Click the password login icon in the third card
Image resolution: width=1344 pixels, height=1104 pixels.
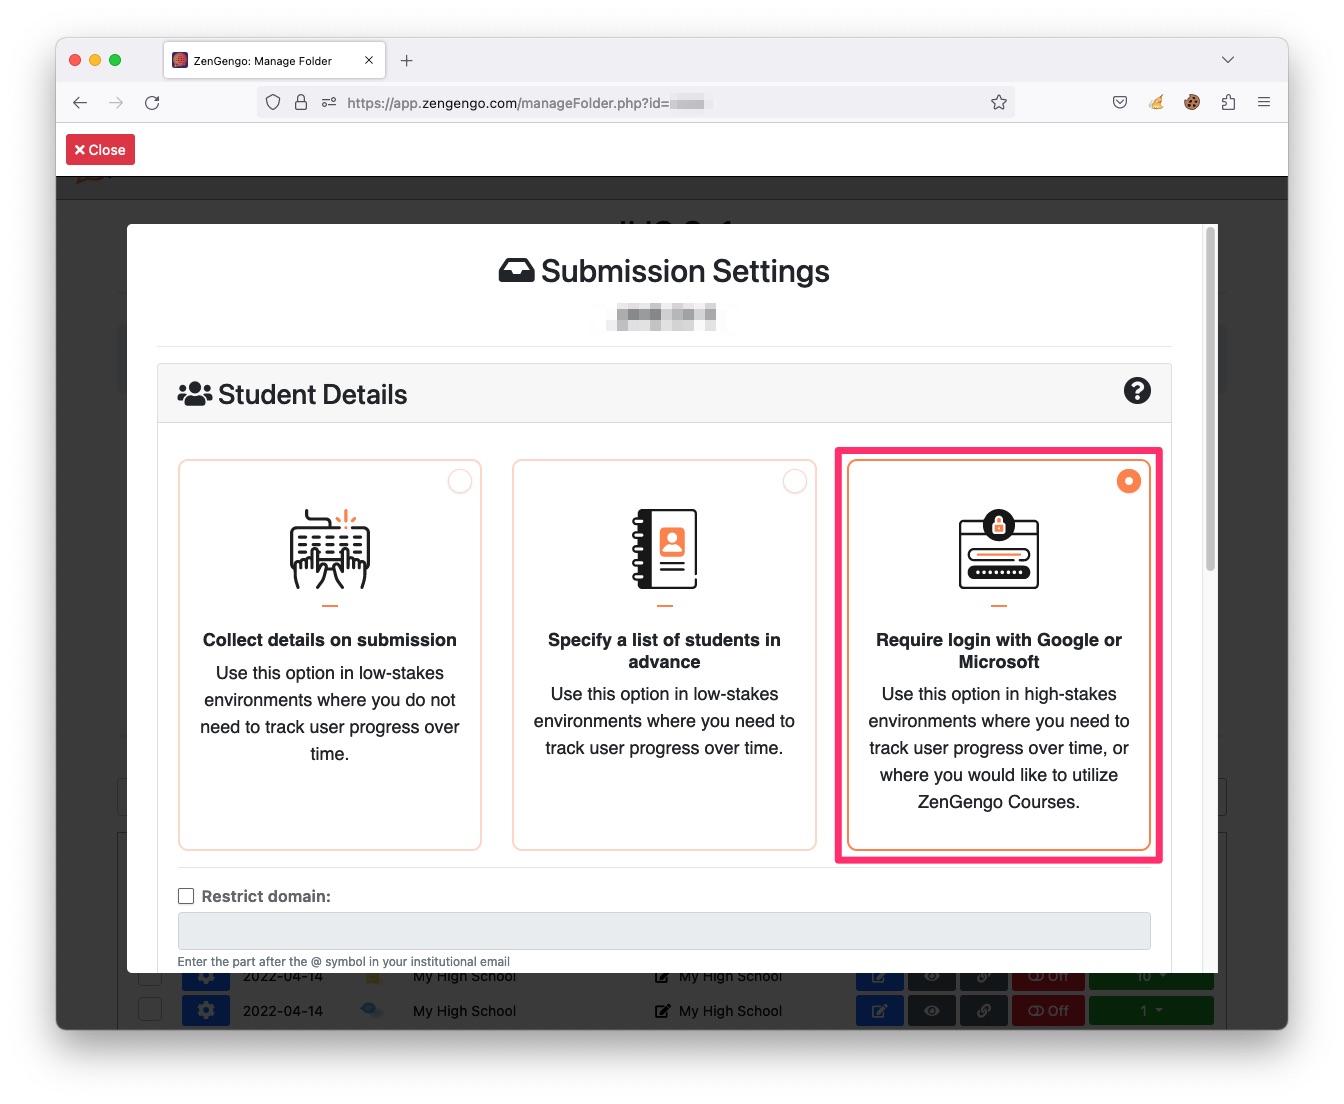(999, 549)
